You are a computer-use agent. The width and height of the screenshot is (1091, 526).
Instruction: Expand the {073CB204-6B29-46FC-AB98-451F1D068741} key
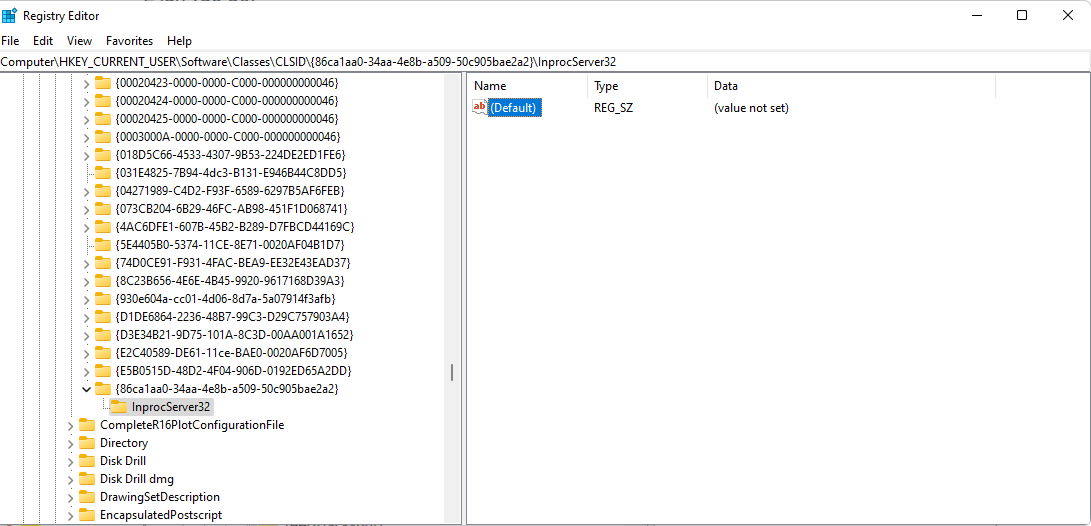pyautogui.click(x=86, y=209)
